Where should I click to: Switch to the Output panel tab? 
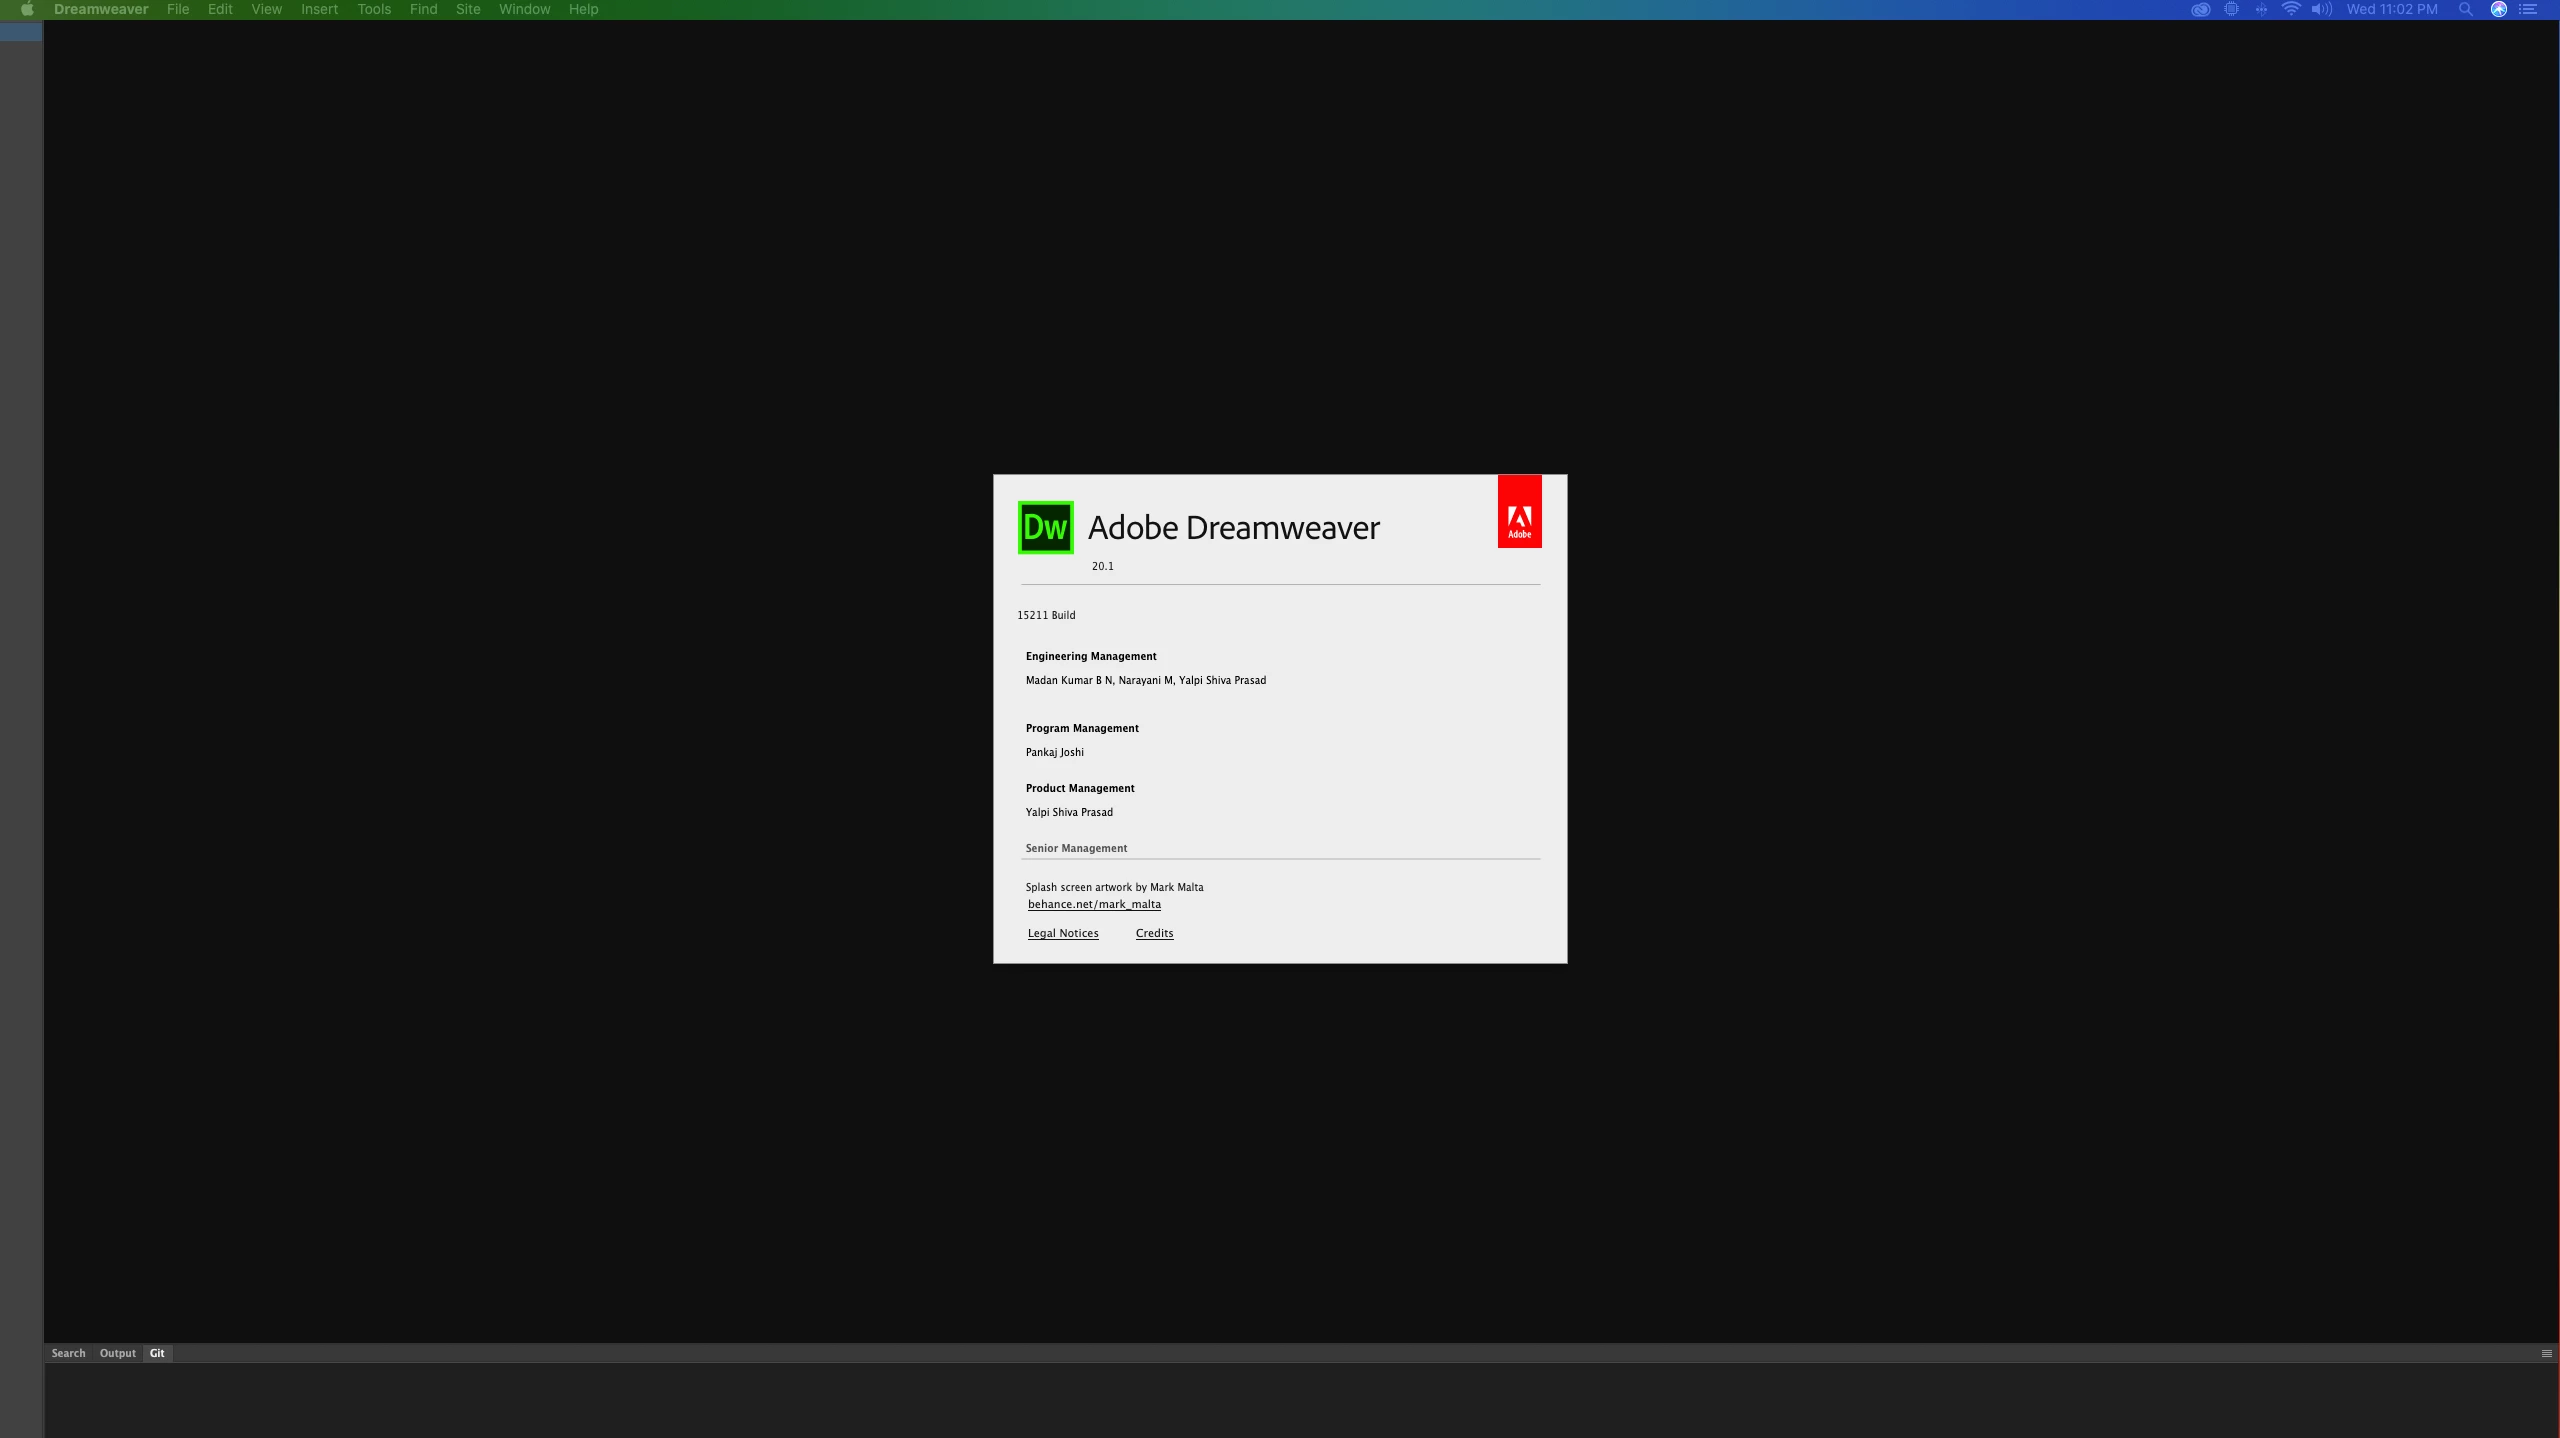[117, 1353]
